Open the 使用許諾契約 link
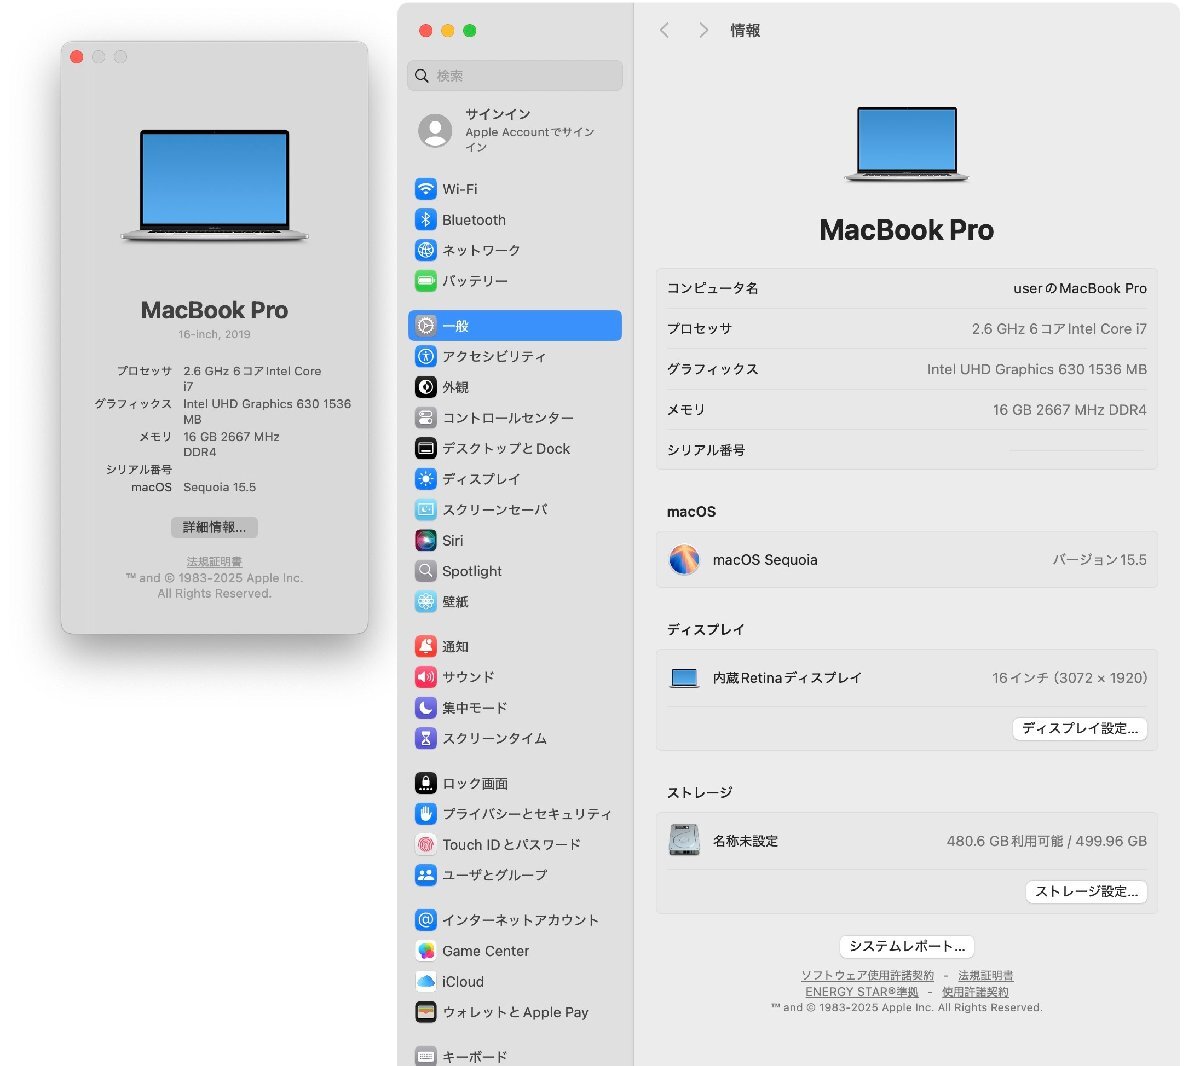 point(975,992)
